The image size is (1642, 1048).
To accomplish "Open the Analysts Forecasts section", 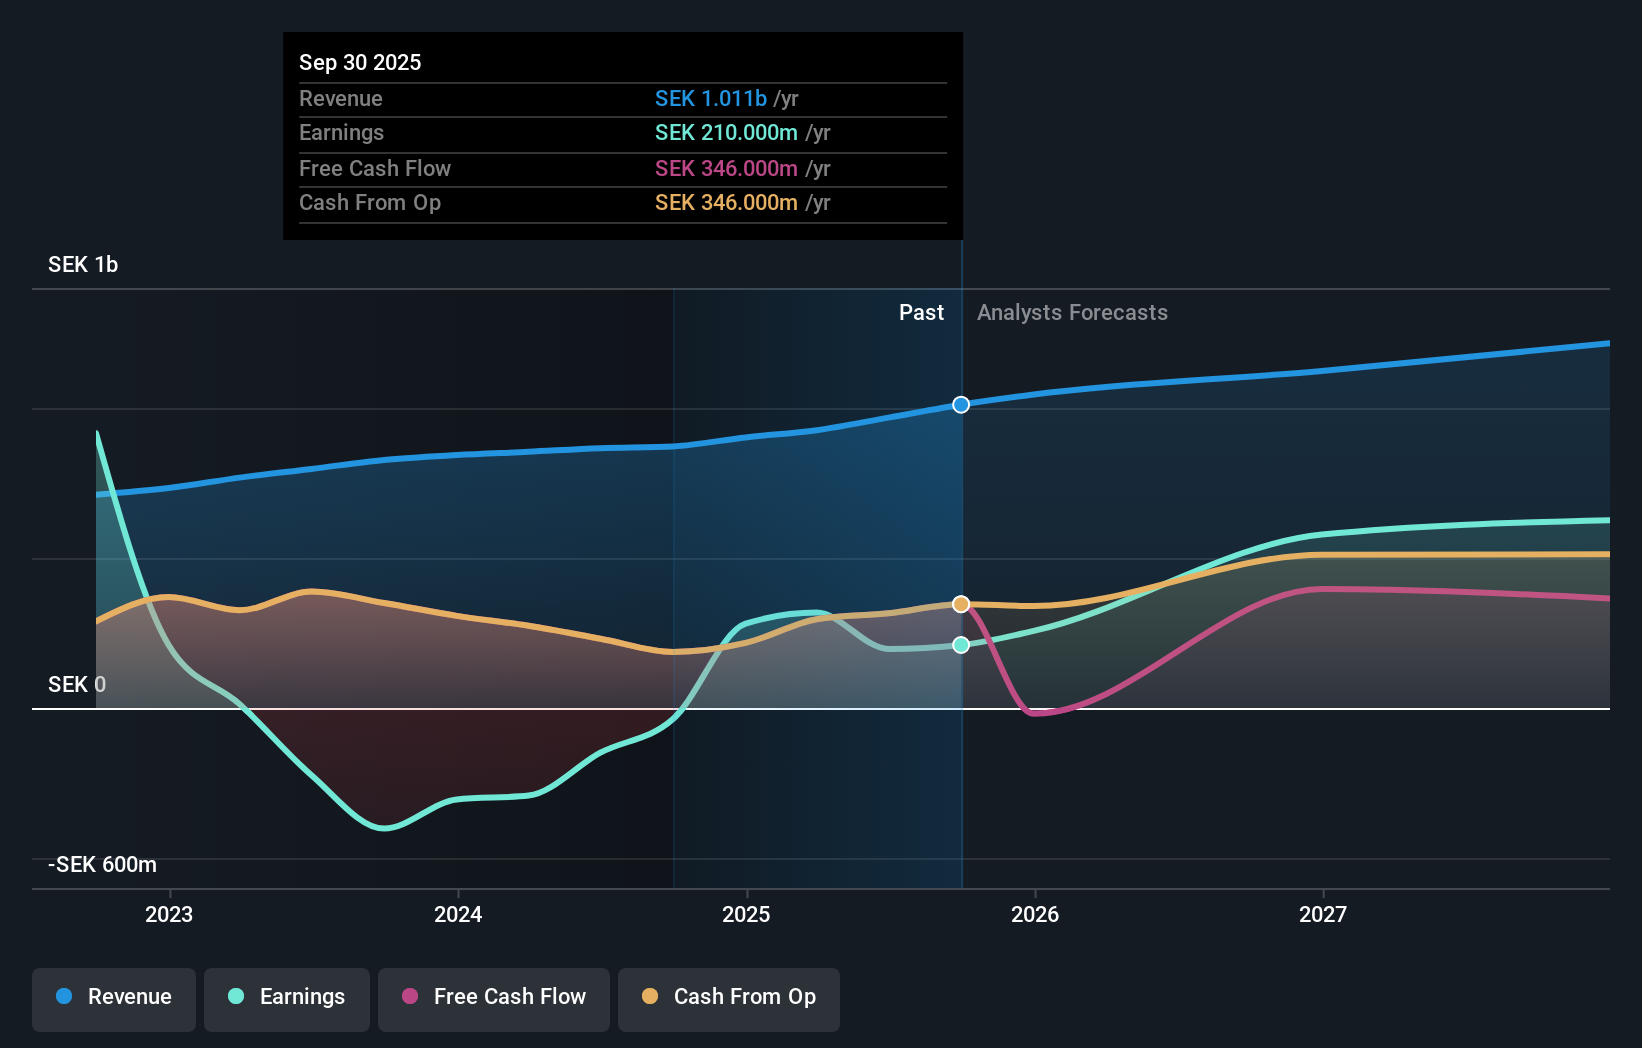I will 1071,312.
